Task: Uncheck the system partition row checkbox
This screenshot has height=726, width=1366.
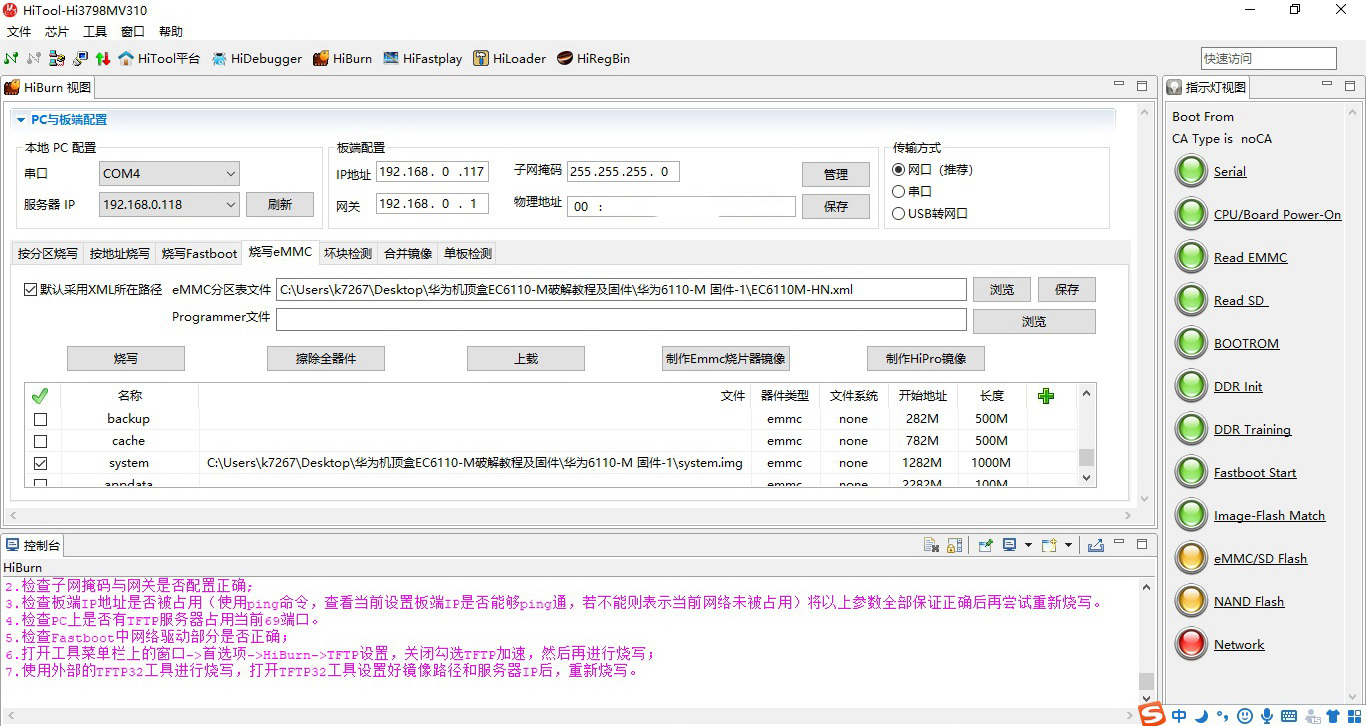Action: point(40,463)
